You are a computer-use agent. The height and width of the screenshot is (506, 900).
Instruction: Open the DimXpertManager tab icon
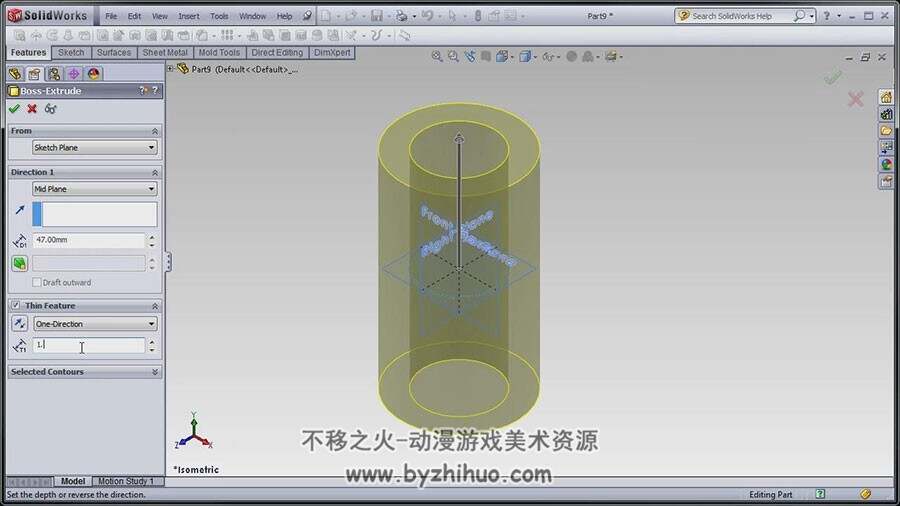pyautogui.click(x=73, y=73)
